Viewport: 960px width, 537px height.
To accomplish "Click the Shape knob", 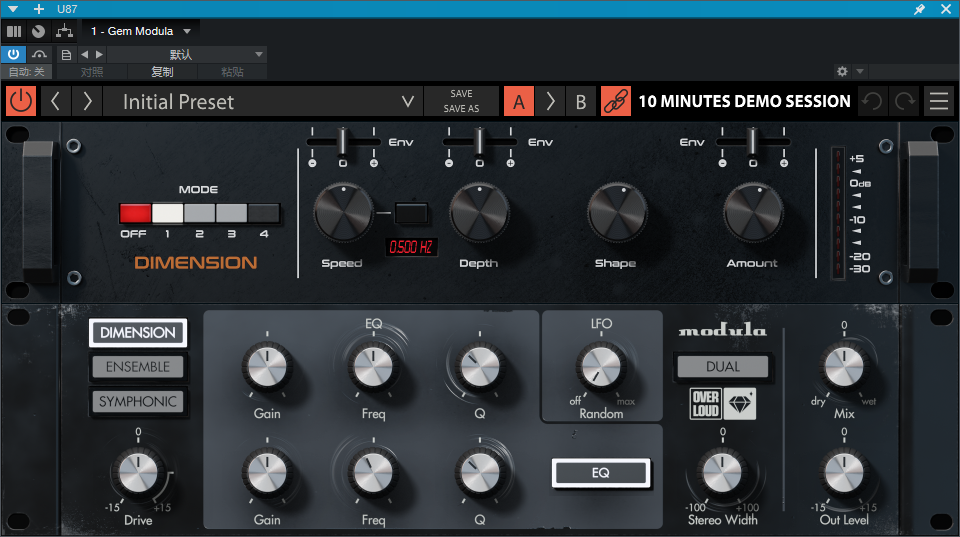I will click(617, 212).
